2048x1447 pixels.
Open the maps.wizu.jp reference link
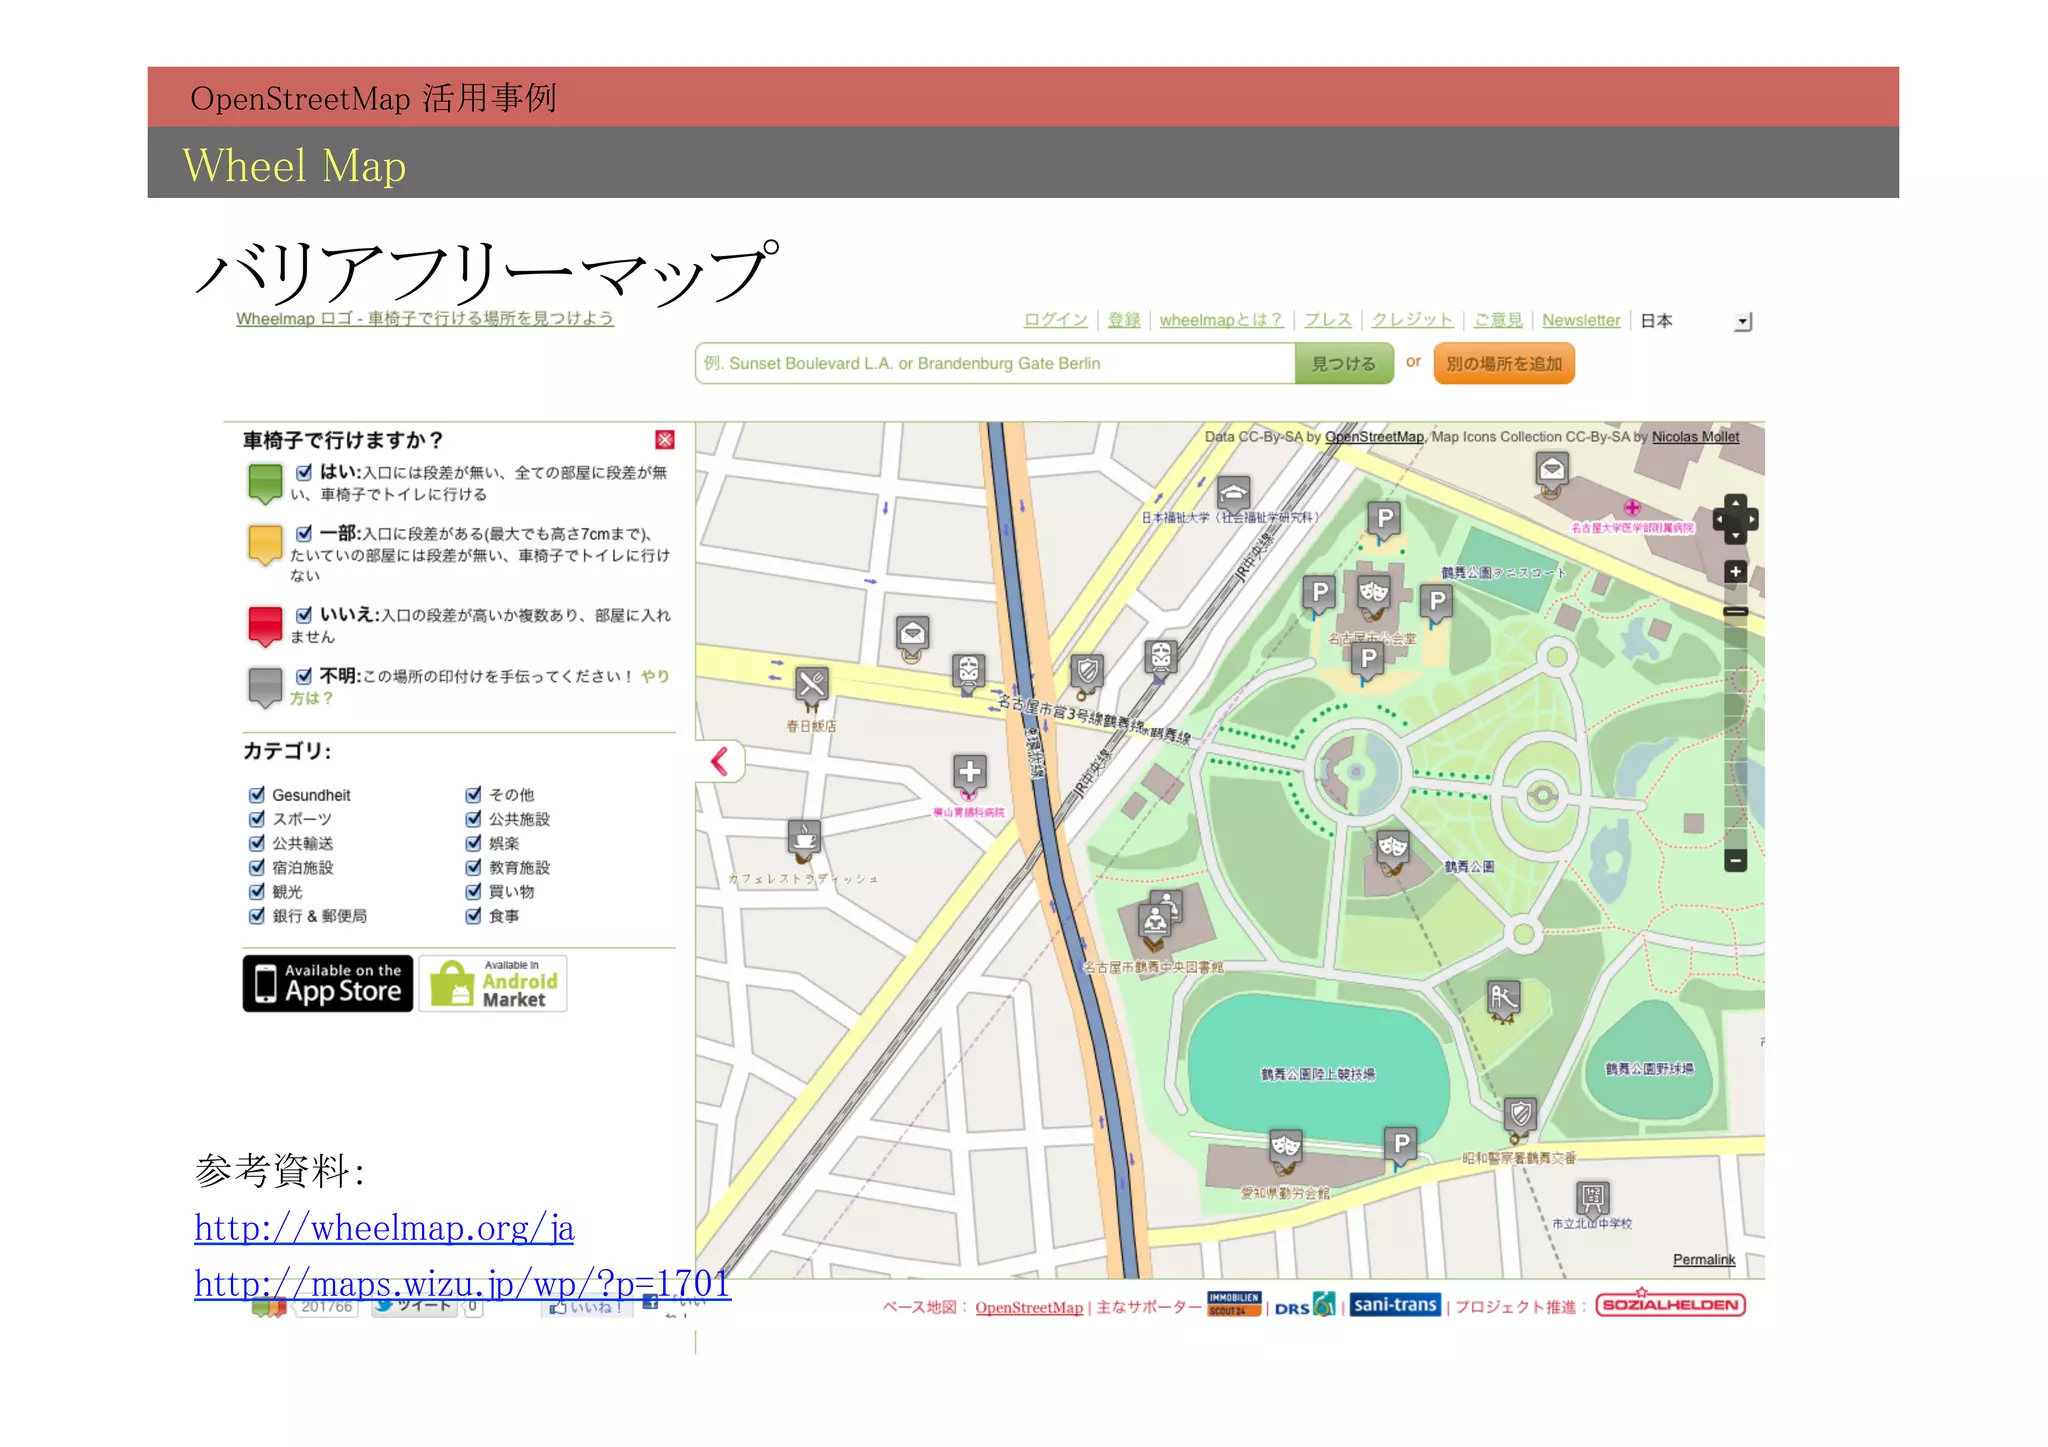463,1284
